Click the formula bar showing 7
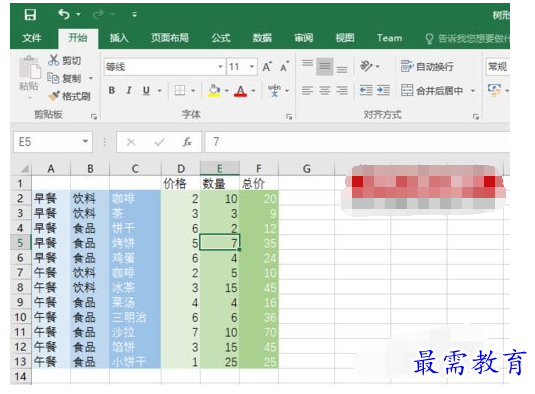 click(357, 142)
